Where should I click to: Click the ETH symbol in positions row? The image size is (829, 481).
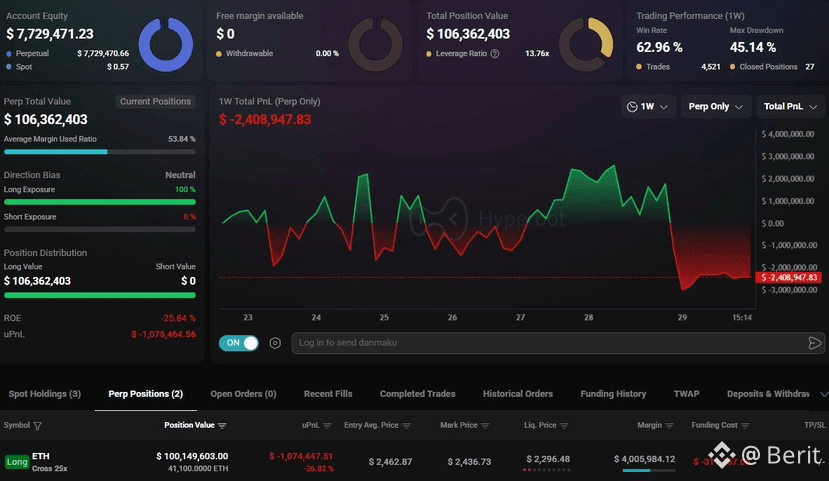point(41,456)
